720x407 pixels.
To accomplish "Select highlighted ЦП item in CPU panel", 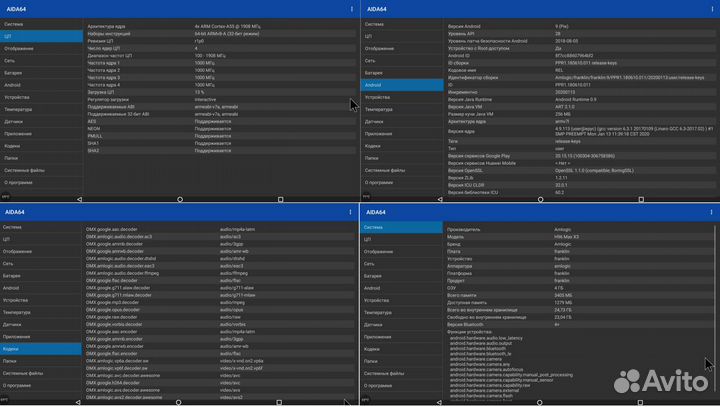I will 40,35.
